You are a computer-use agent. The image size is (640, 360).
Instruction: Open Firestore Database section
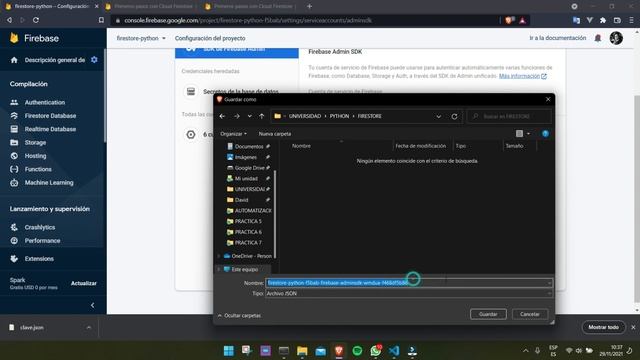[50, 116]
